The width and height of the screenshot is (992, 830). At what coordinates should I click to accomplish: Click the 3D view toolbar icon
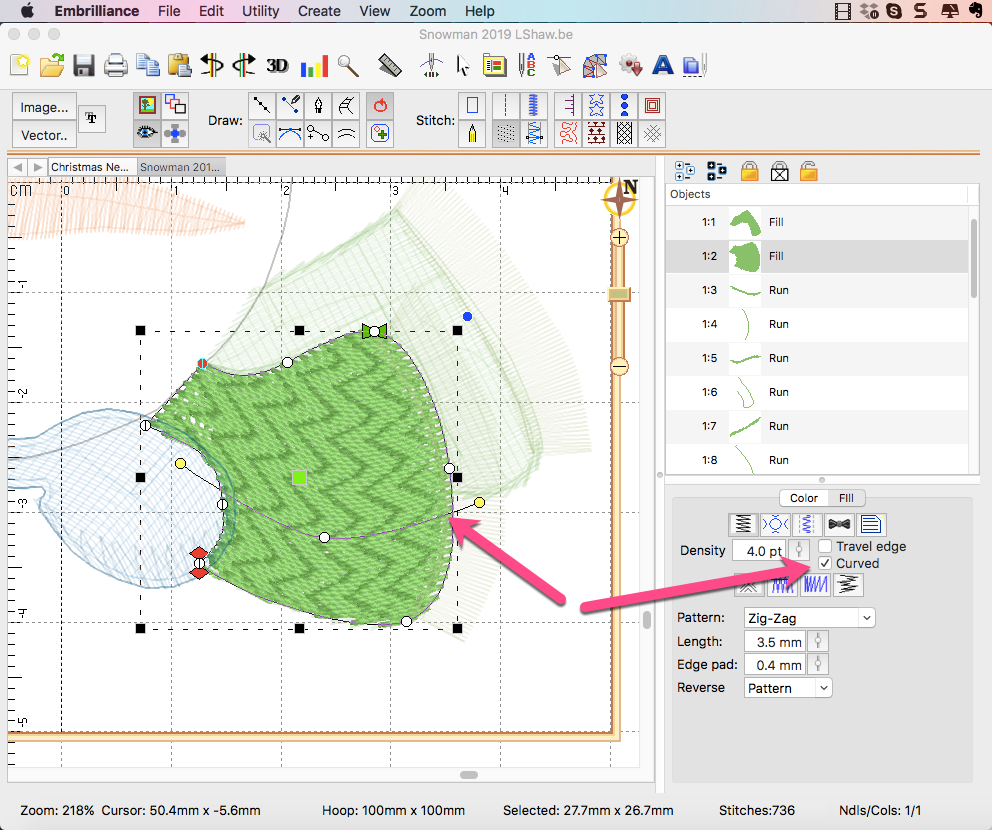pos(277,66)
